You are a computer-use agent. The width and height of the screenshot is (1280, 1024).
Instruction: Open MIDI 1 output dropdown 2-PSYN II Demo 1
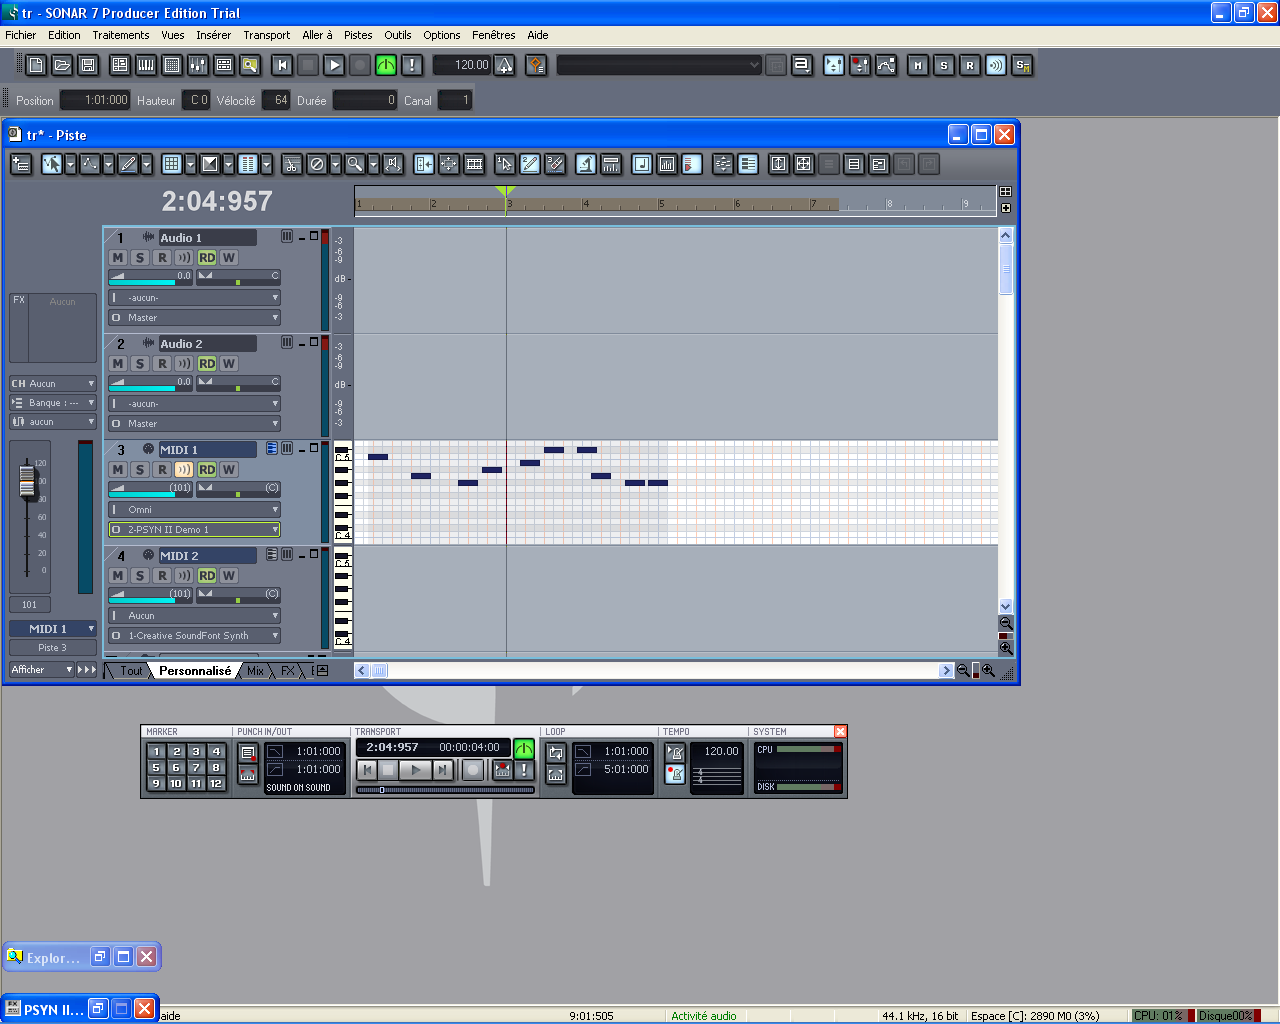195,530
